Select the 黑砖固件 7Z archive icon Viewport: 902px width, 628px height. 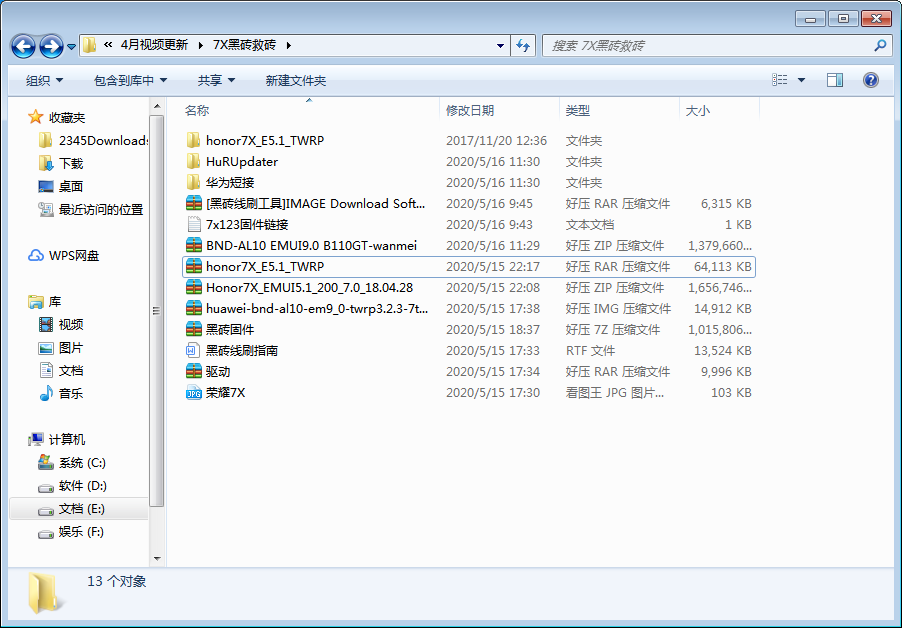tap(194, 330)
